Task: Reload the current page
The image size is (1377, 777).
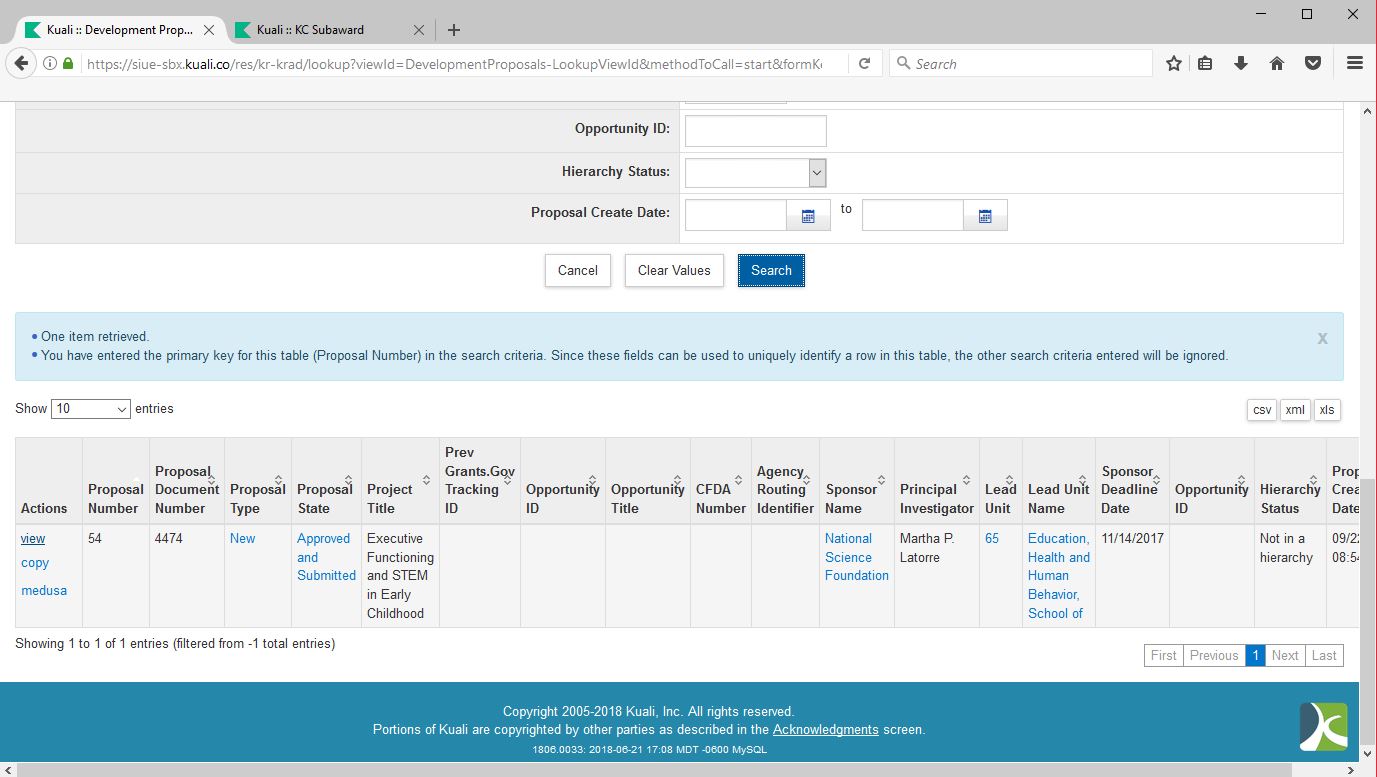Action: (x=864, y=63)
